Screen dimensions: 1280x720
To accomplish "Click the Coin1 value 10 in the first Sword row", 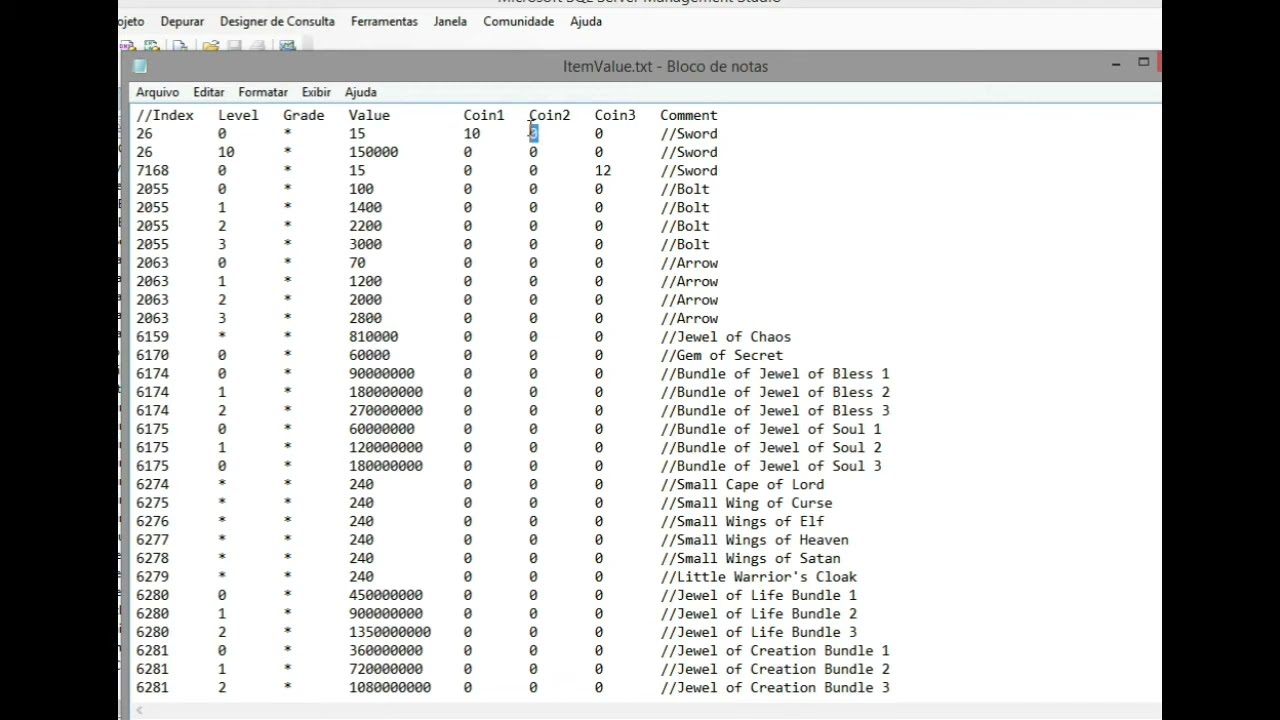I will point(472,134).
